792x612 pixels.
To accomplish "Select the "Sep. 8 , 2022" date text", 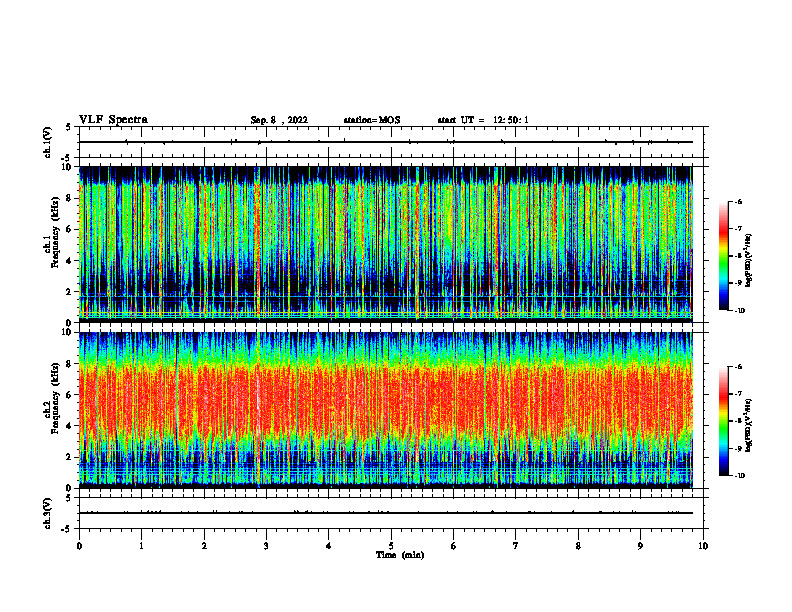I will (x=279, y=120).
